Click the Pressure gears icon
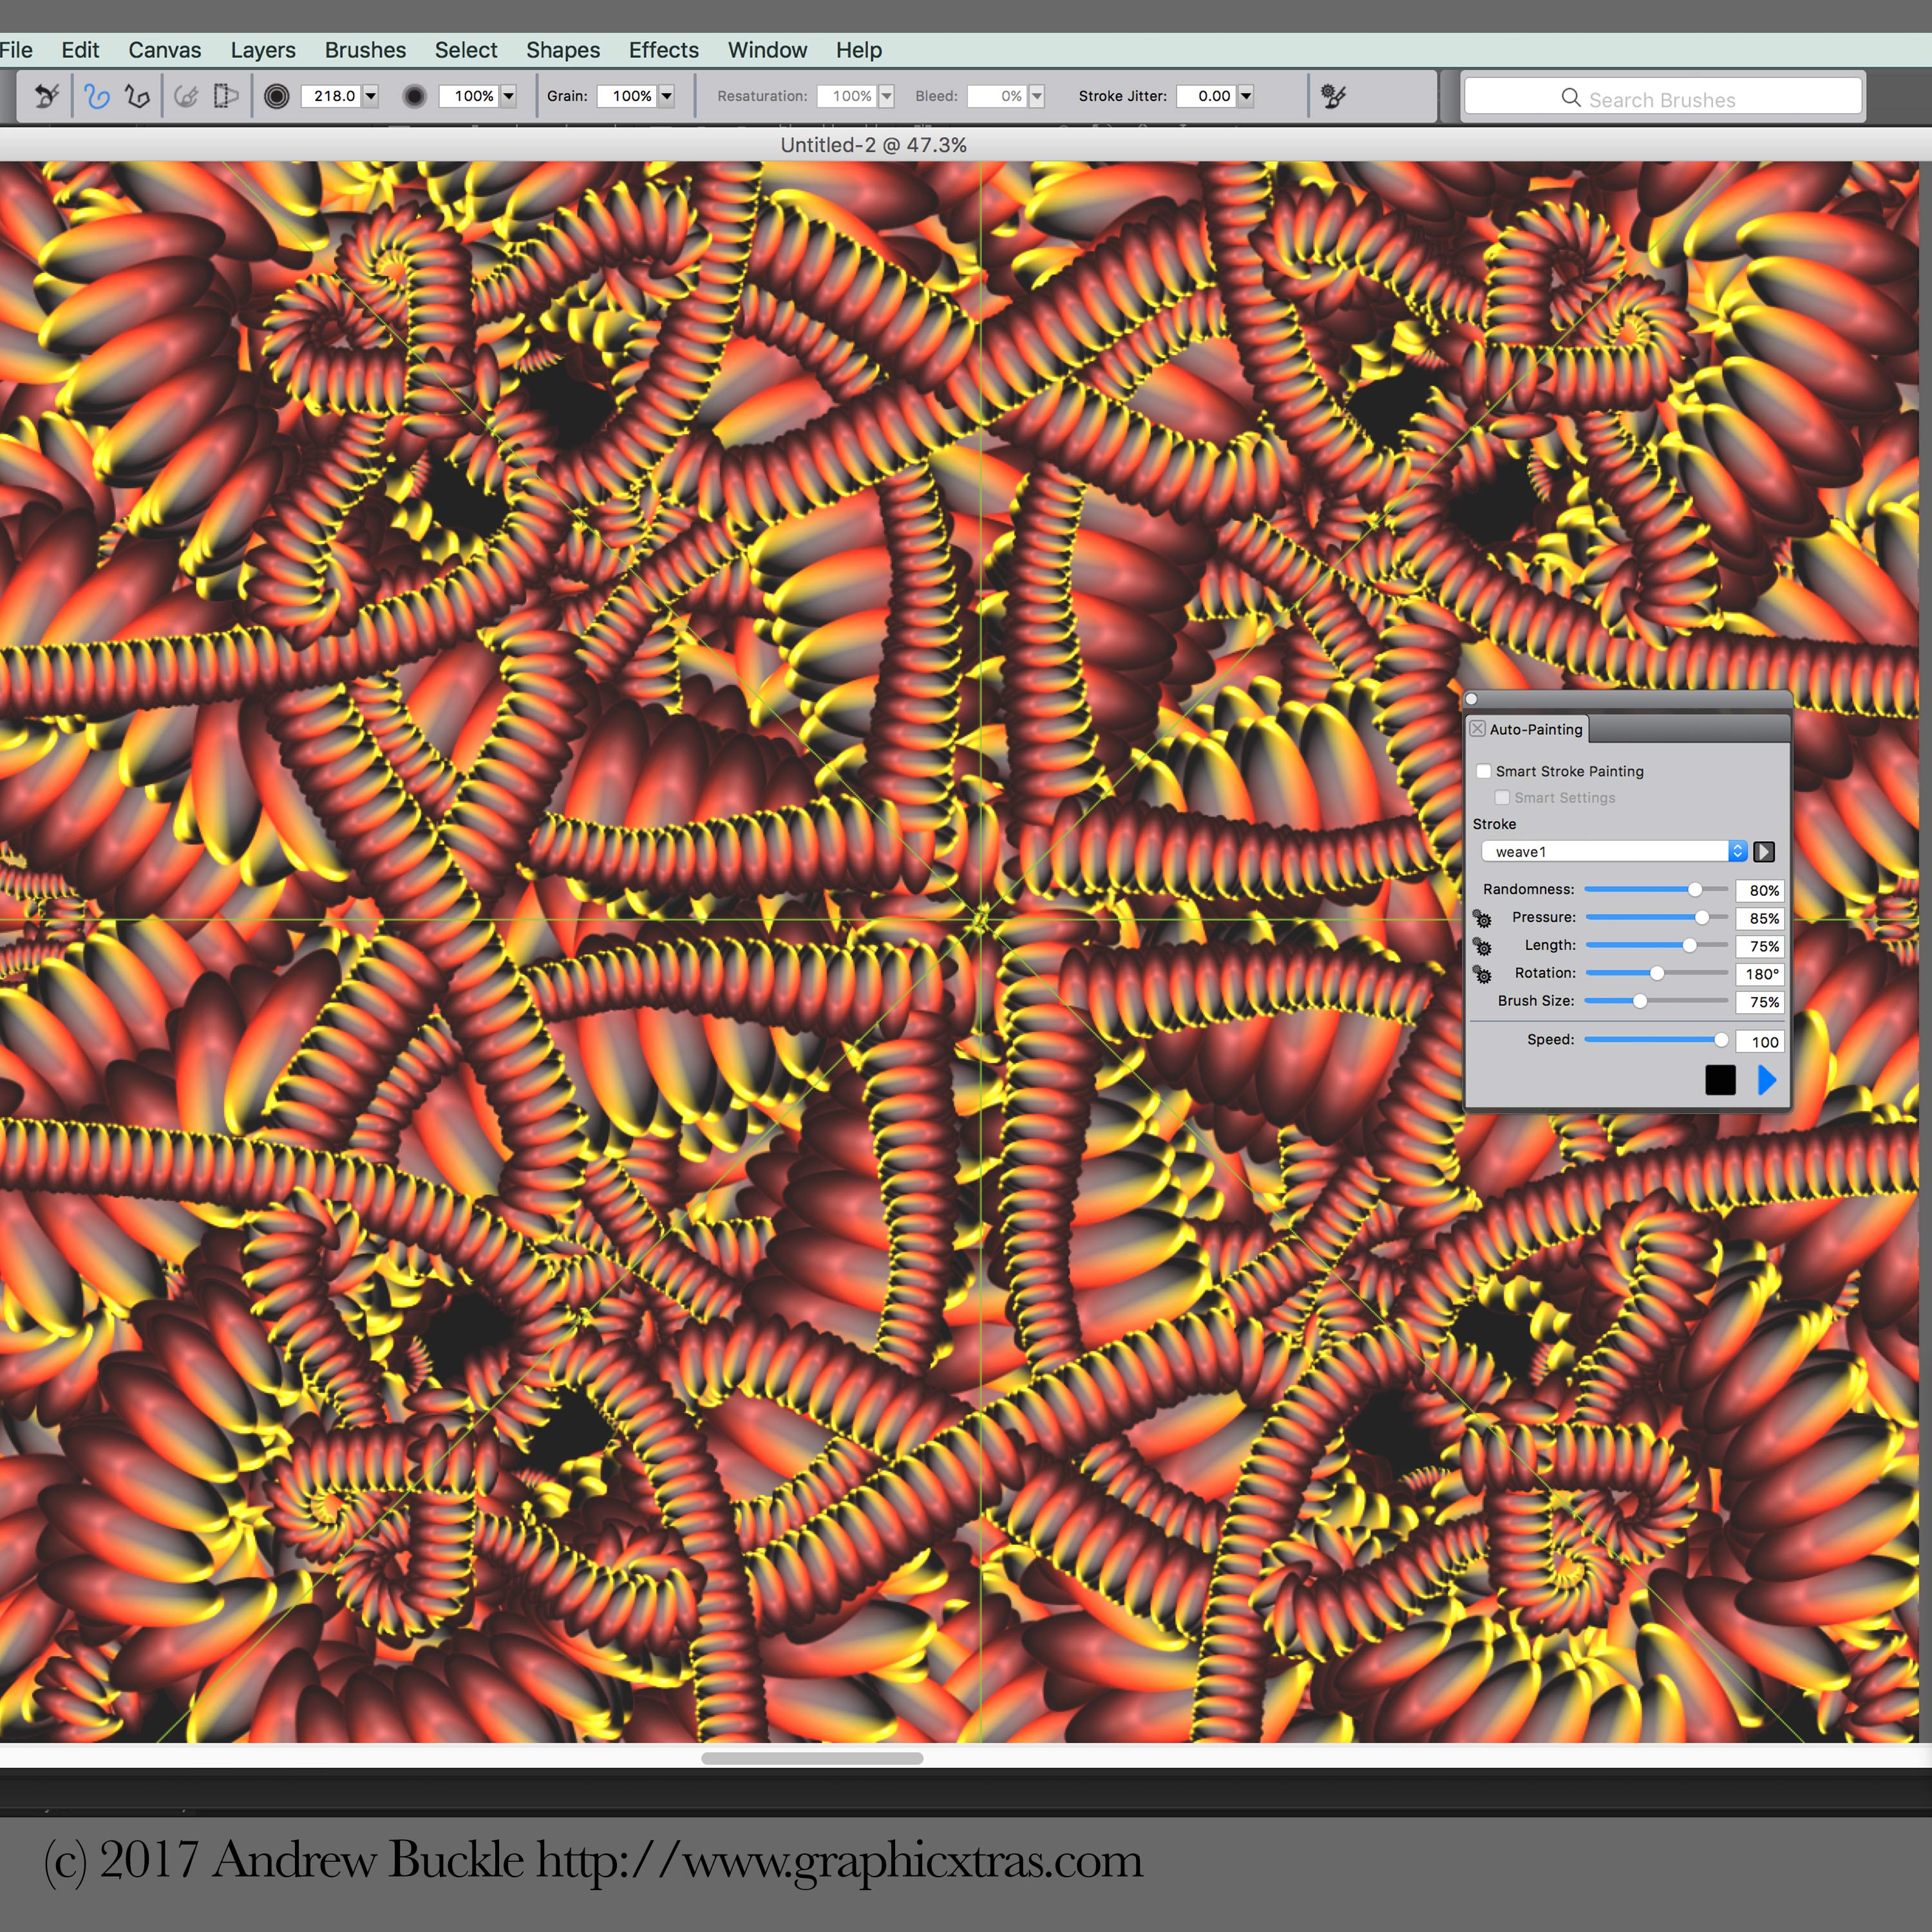This screenshot has width=1932, height=1932. pyautogui.click(x=1482, y=918)
